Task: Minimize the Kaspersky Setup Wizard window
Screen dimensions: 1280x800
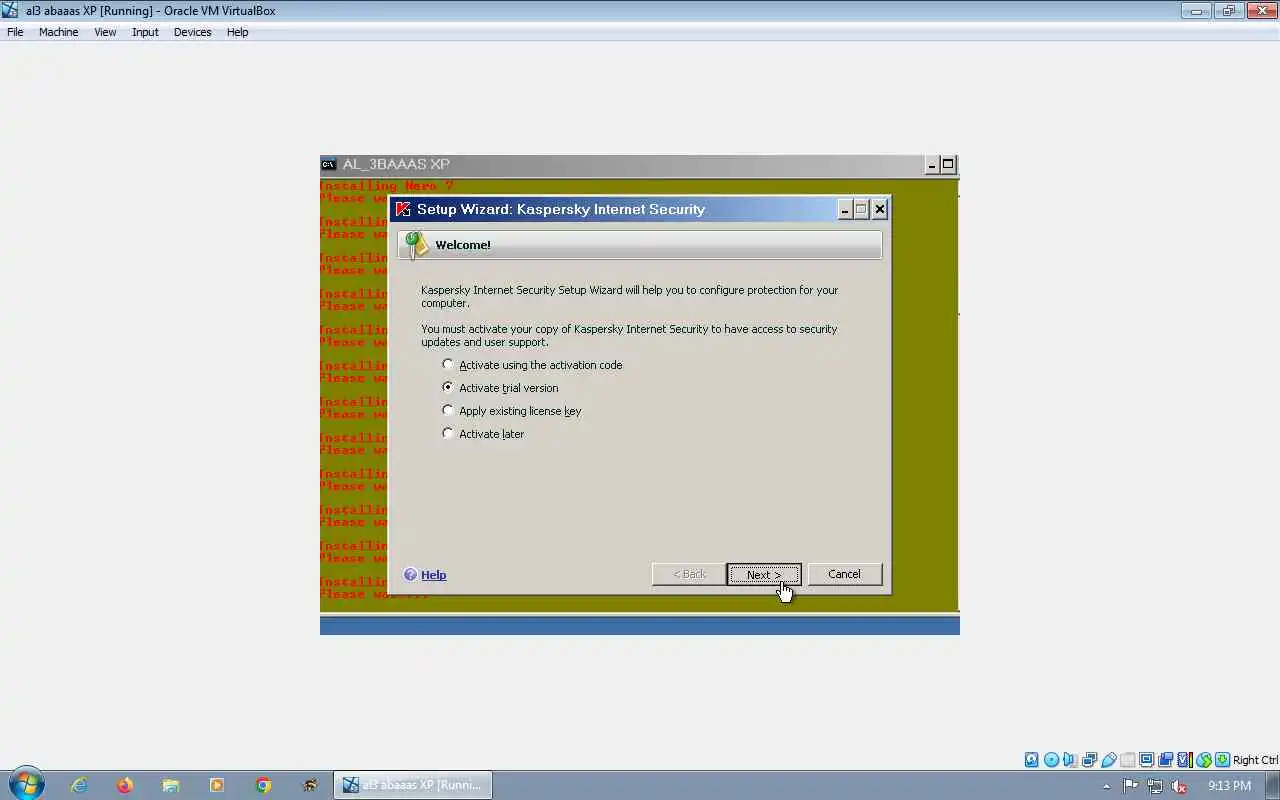Action: pyautogui.click(x=845, y=209)
